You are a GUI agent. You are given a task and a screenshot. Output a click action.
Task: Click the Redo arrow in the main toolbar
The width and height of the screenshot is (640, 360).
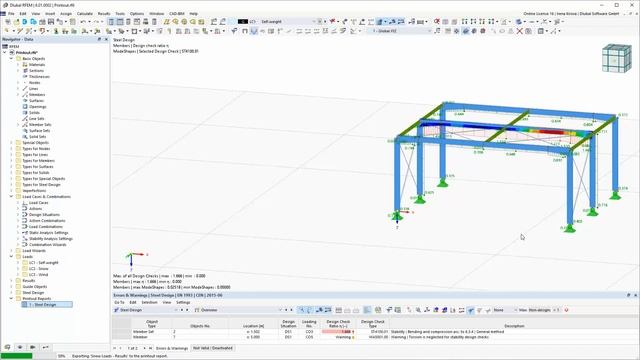(x=95, y=22)
